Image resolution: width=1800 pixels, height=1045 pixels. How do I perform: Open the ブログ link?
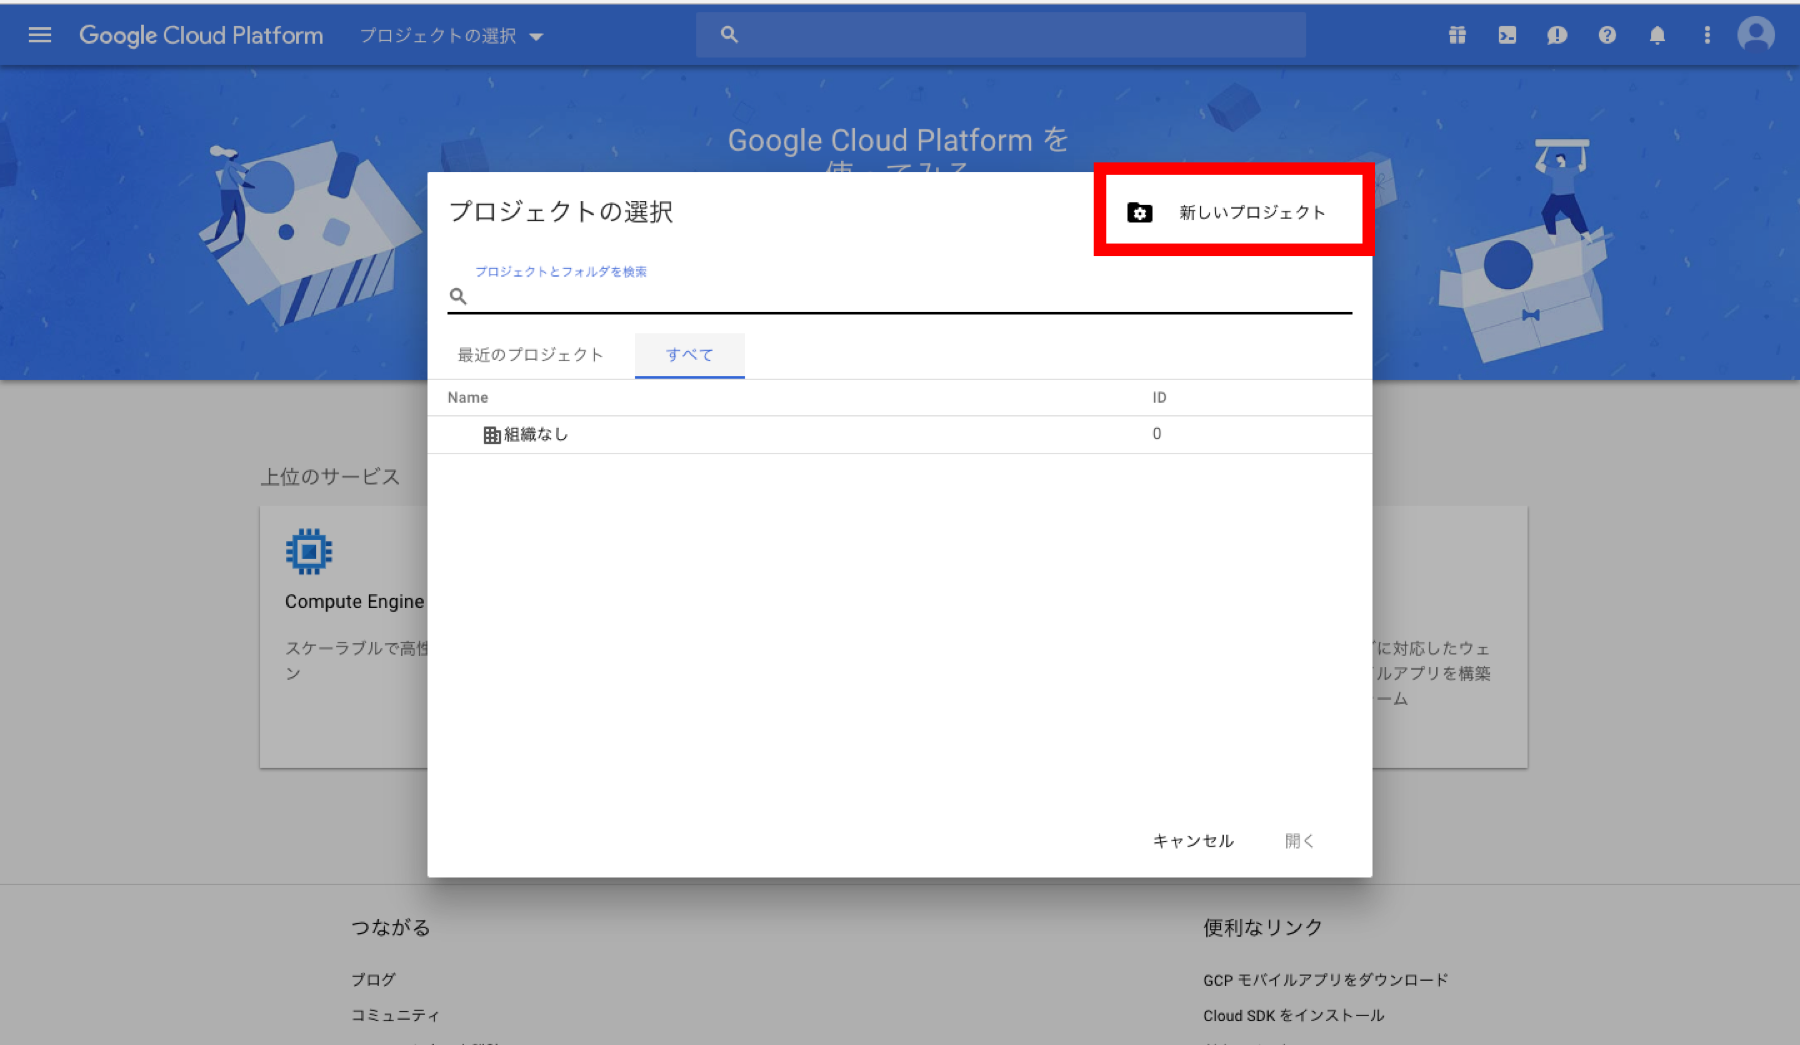pos(371,979)
